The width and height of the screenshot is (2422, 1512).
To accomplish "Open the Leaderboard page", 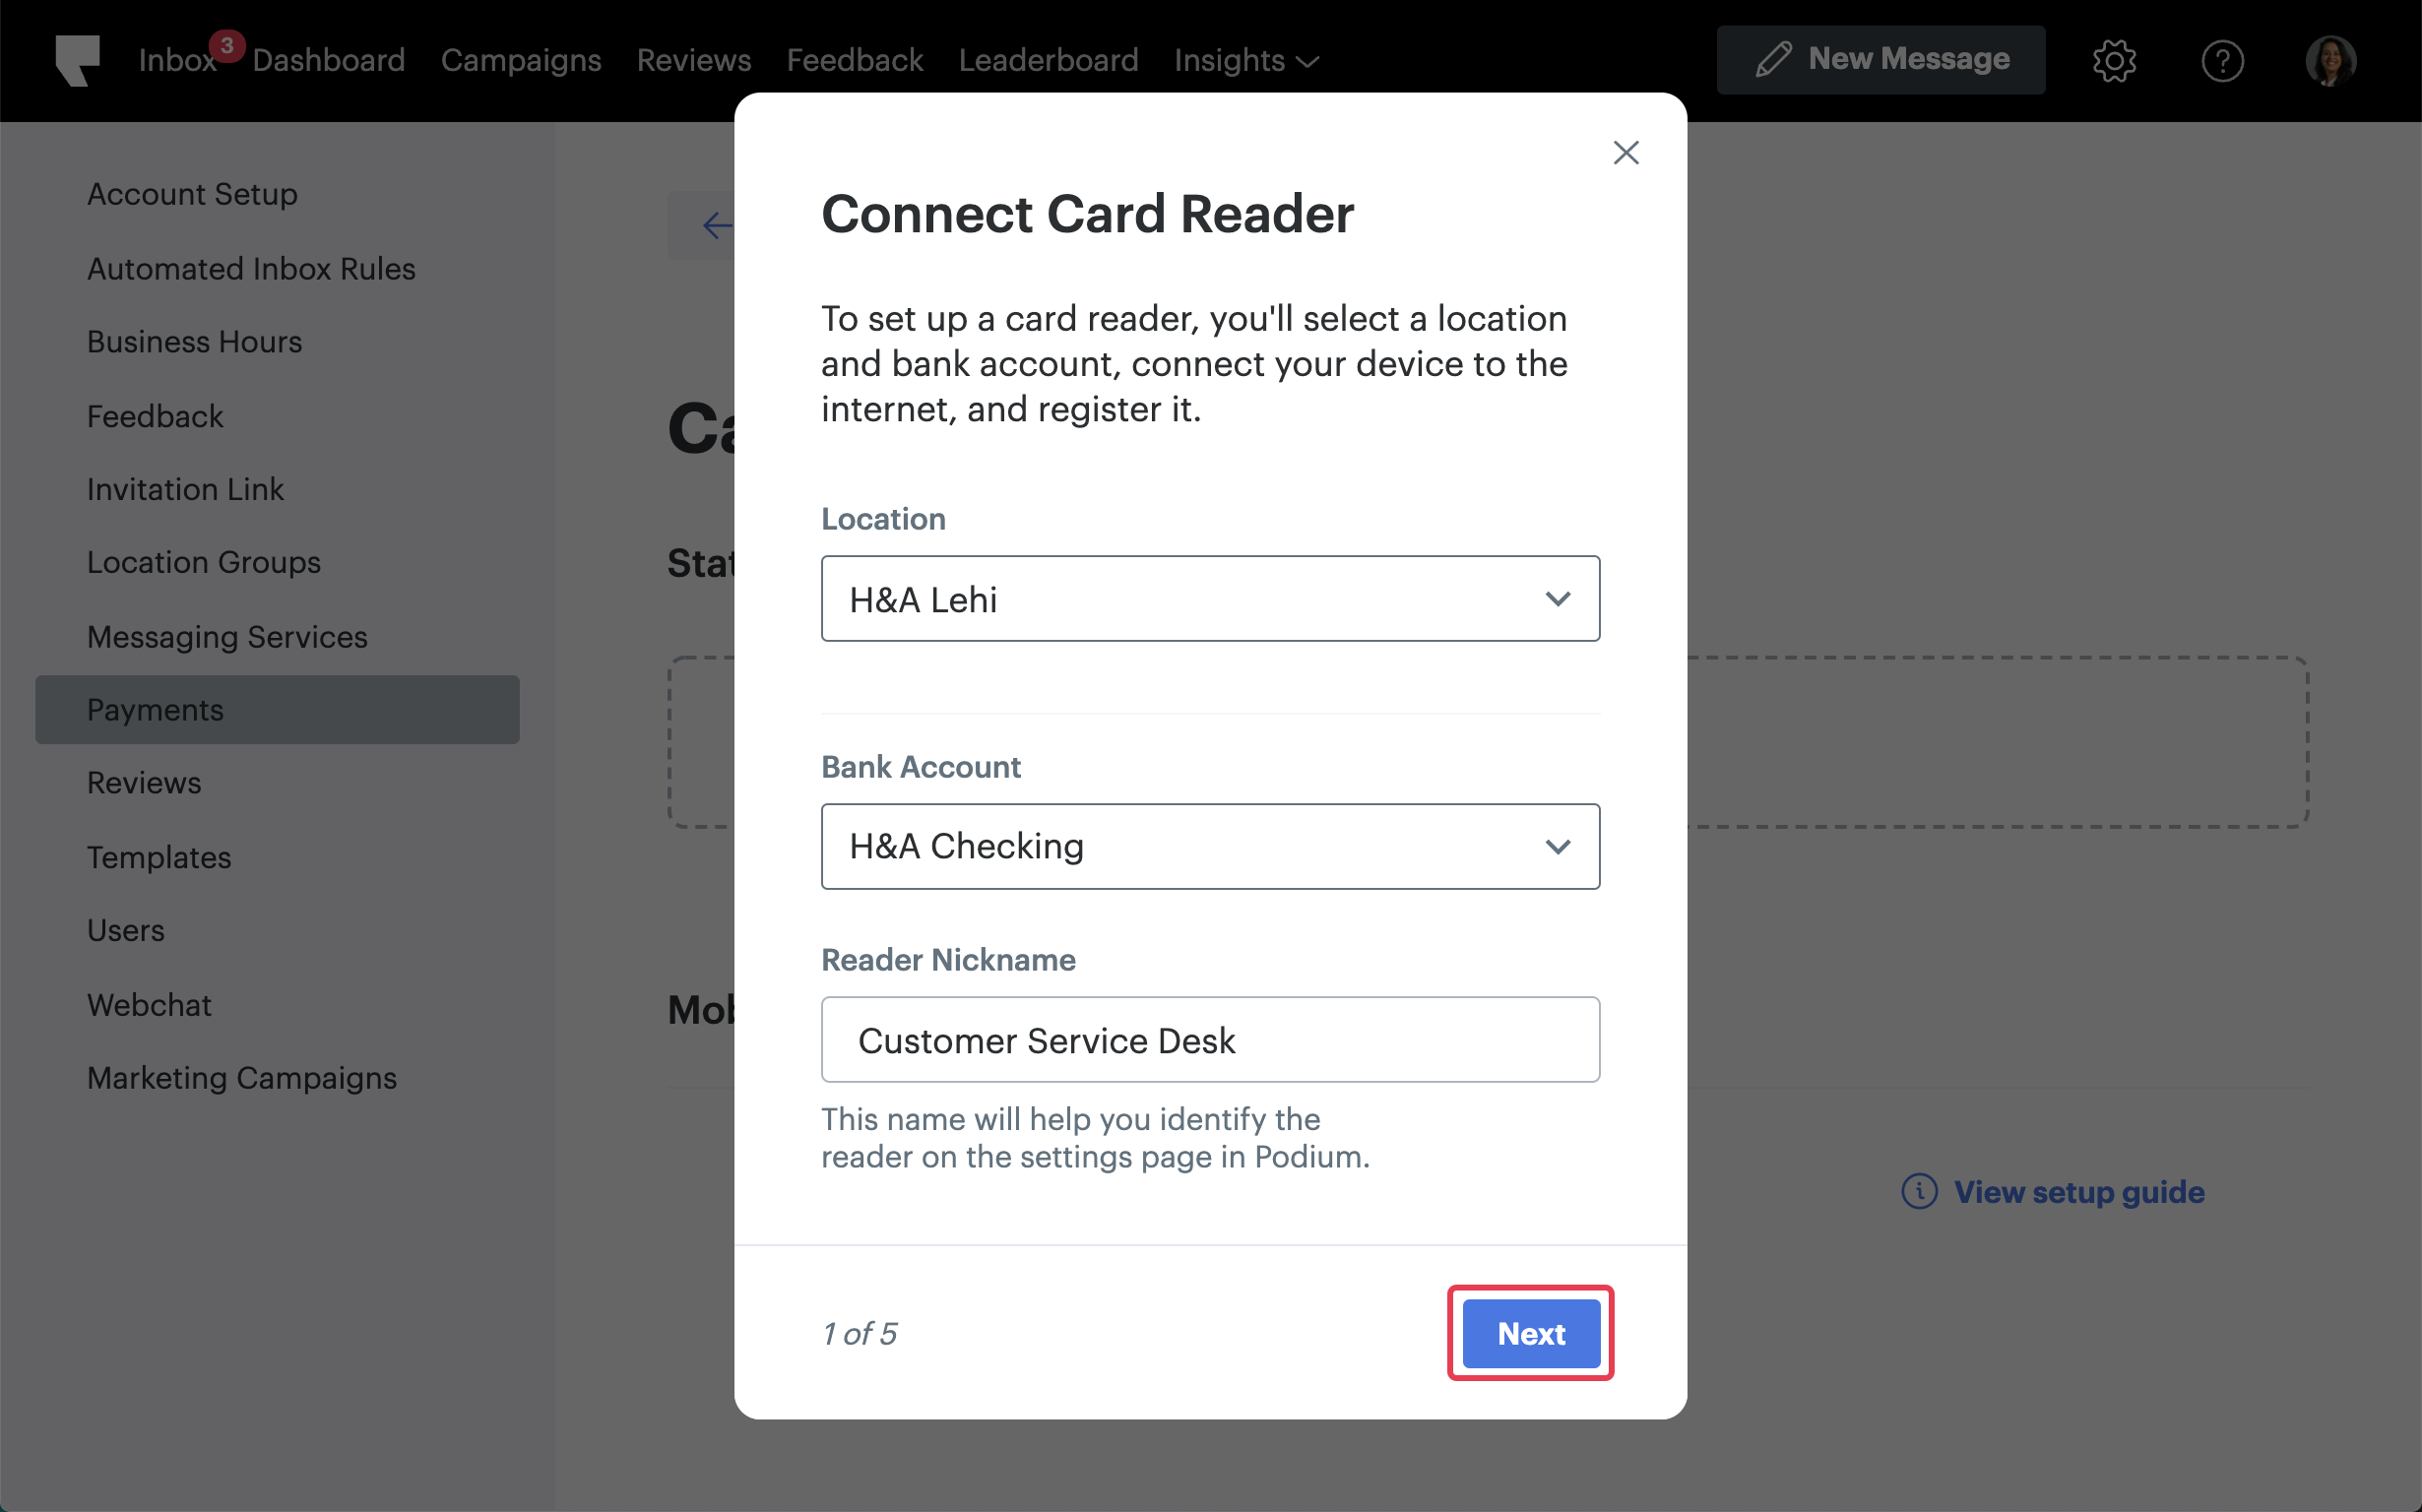I will click(x=1048, y=60).
